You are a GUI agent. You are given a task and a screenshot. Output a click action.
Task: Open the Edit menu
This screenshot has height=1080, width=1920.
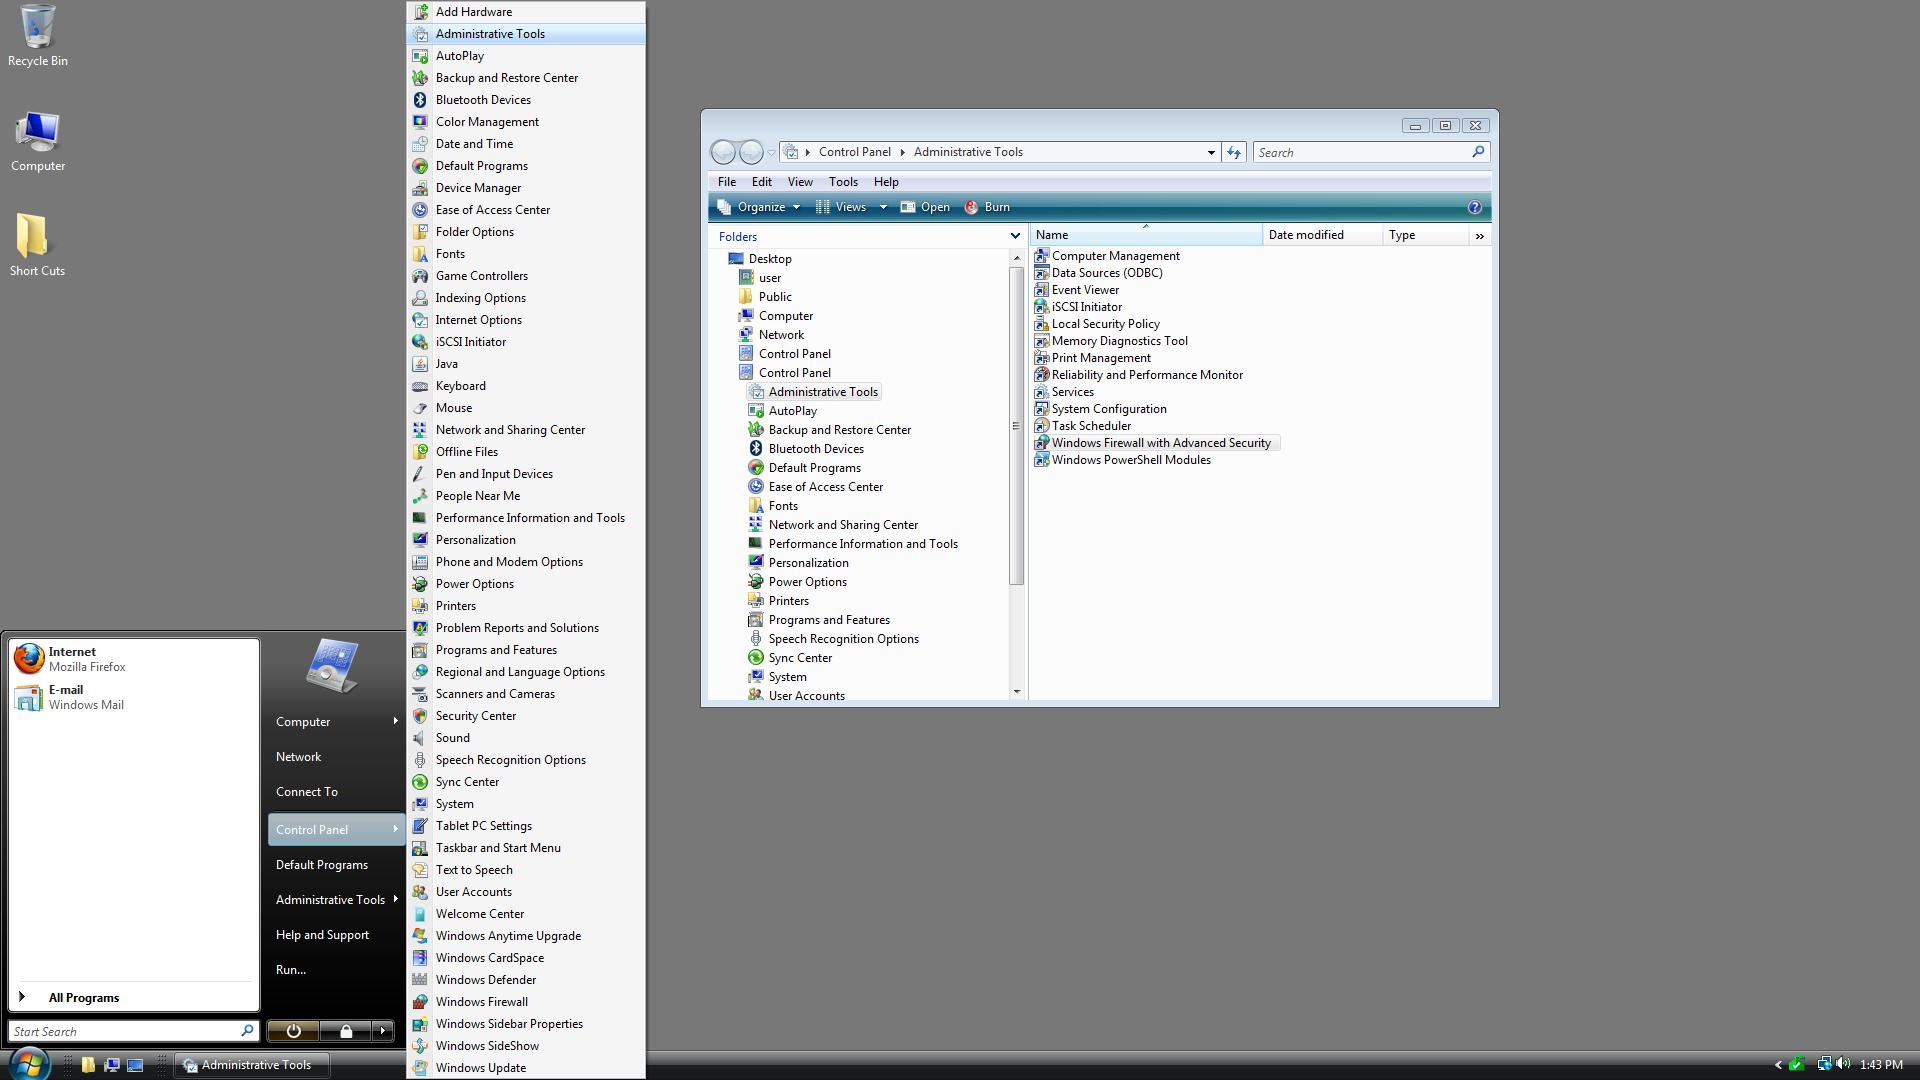pyautogui.click(x=762, y=182)
